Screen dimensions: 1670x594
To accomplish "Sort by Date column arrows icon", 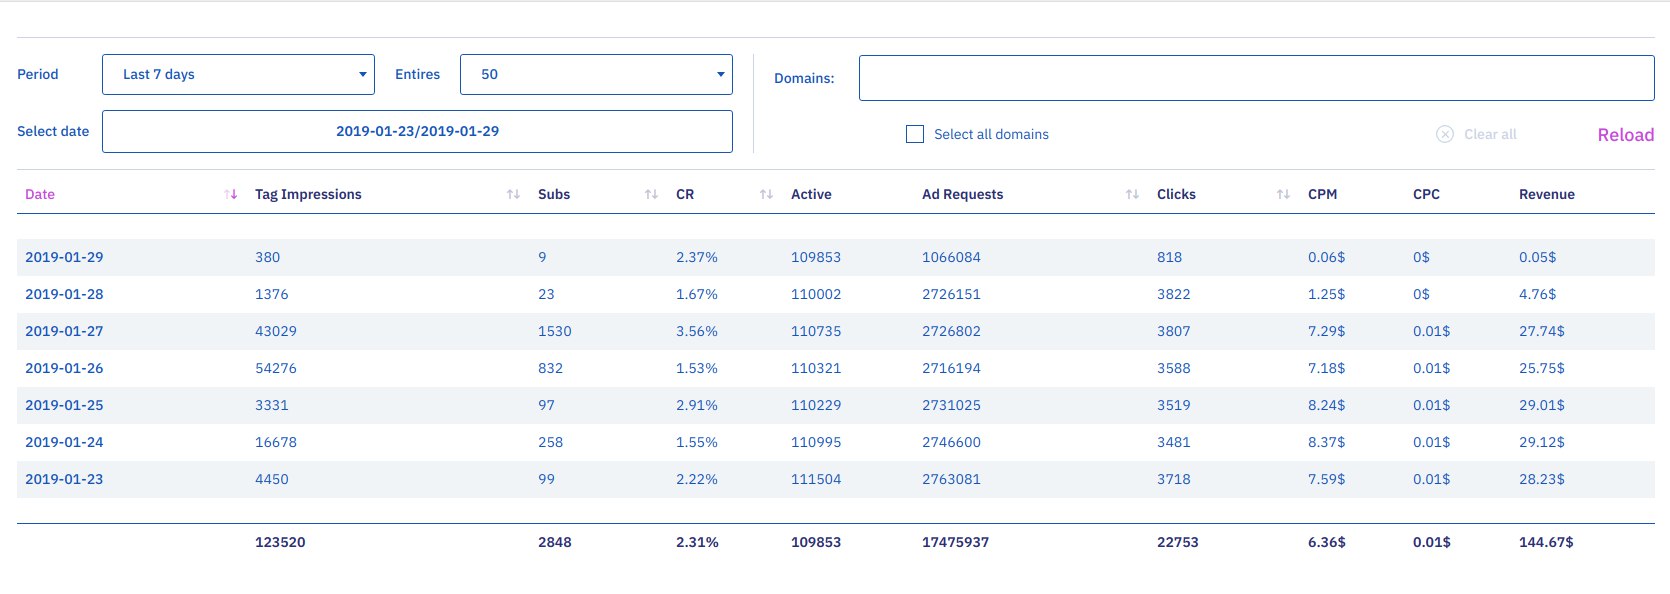I will pyautogui.click(x=231, y=194).
